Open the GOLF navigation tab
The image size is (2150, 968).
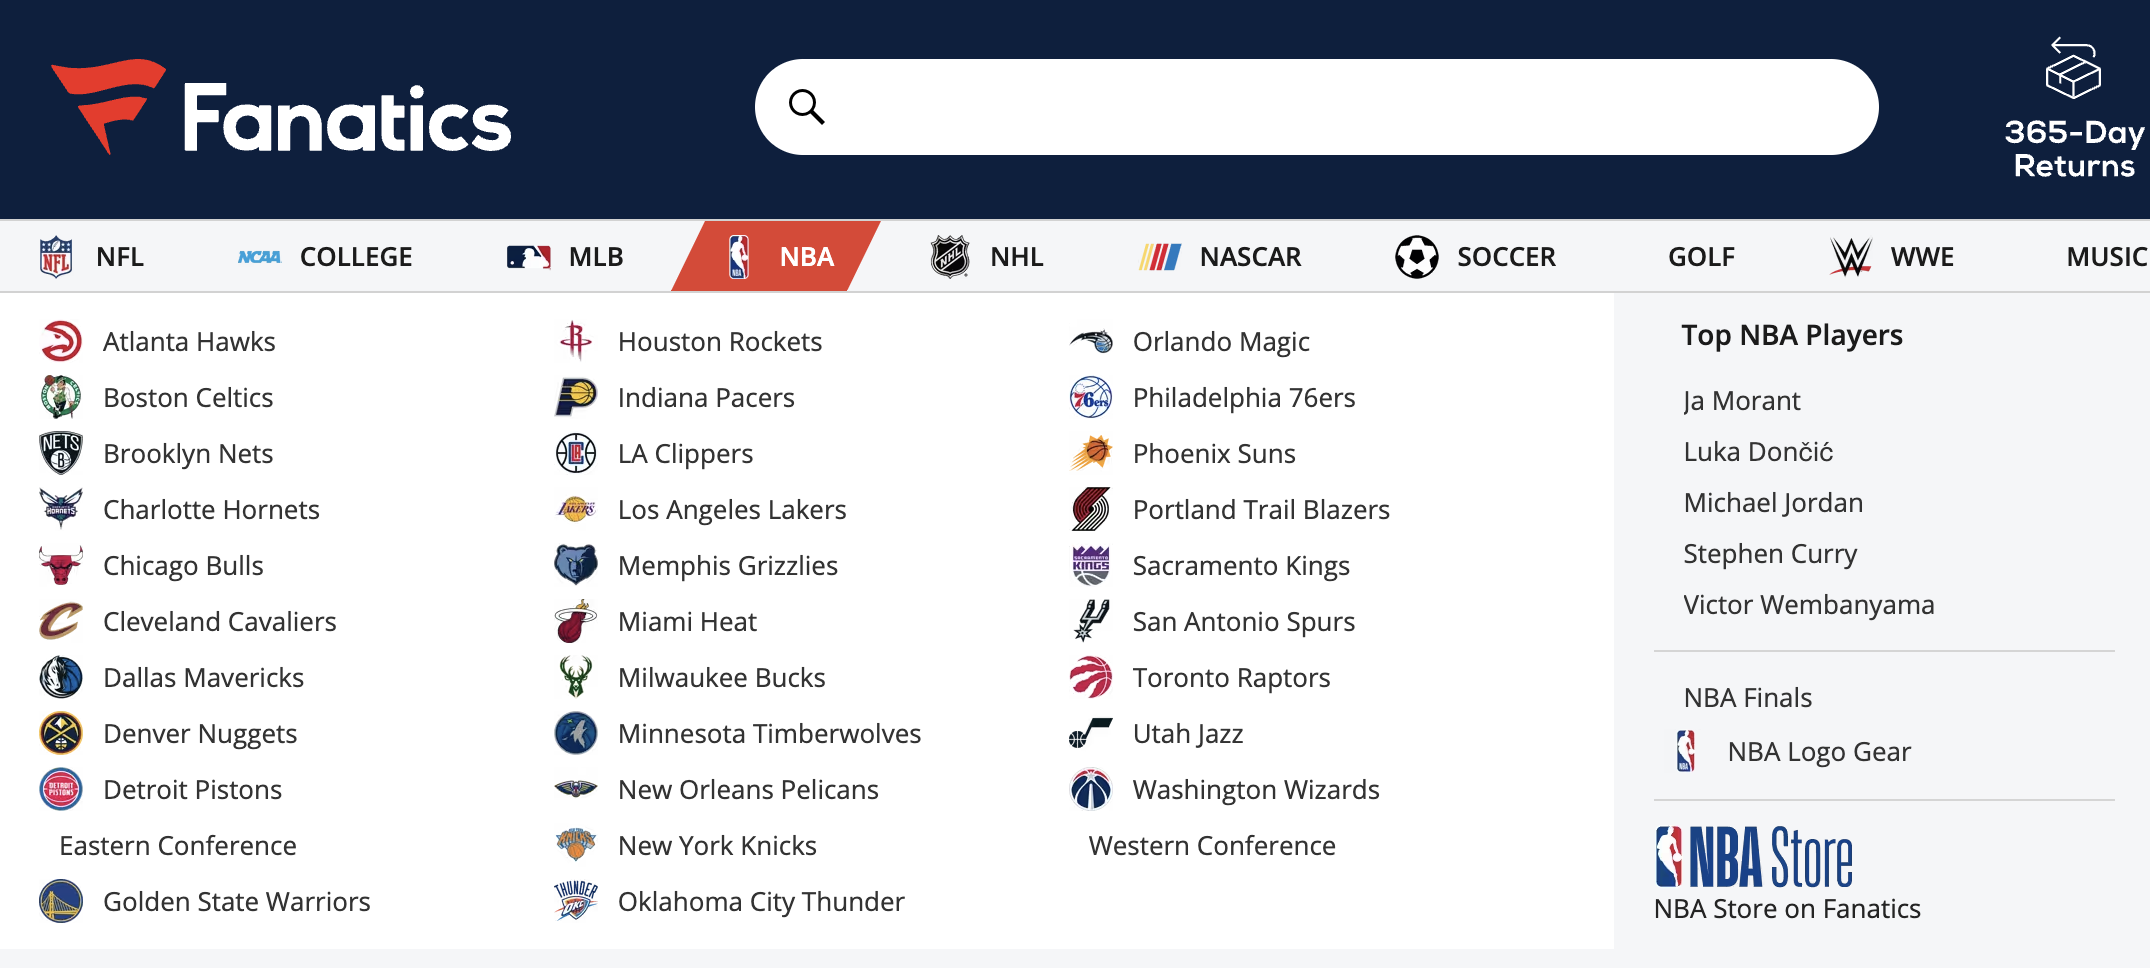(x=1701, y=257)
